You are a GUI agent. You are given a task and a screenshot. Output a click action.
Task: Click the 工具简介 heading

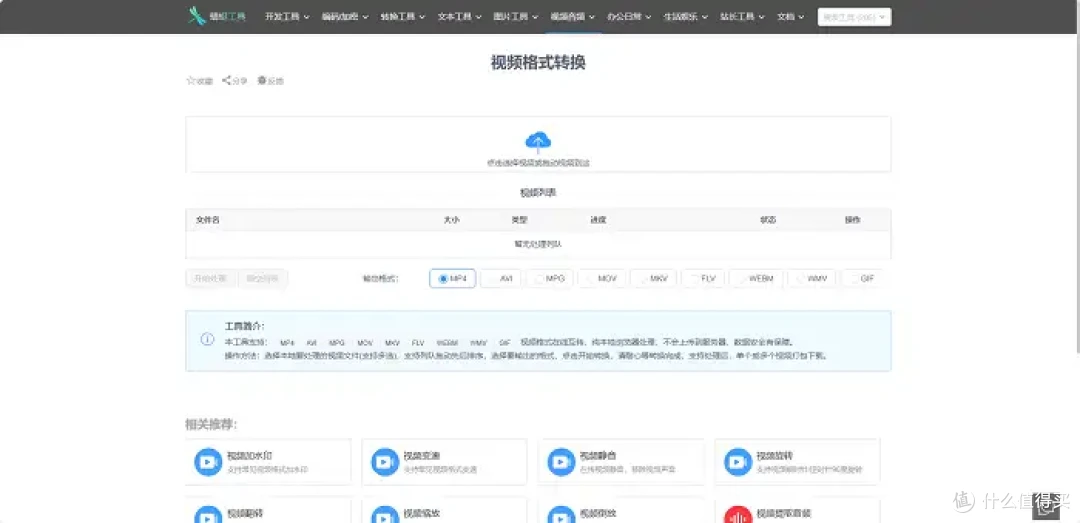(245, 326)
